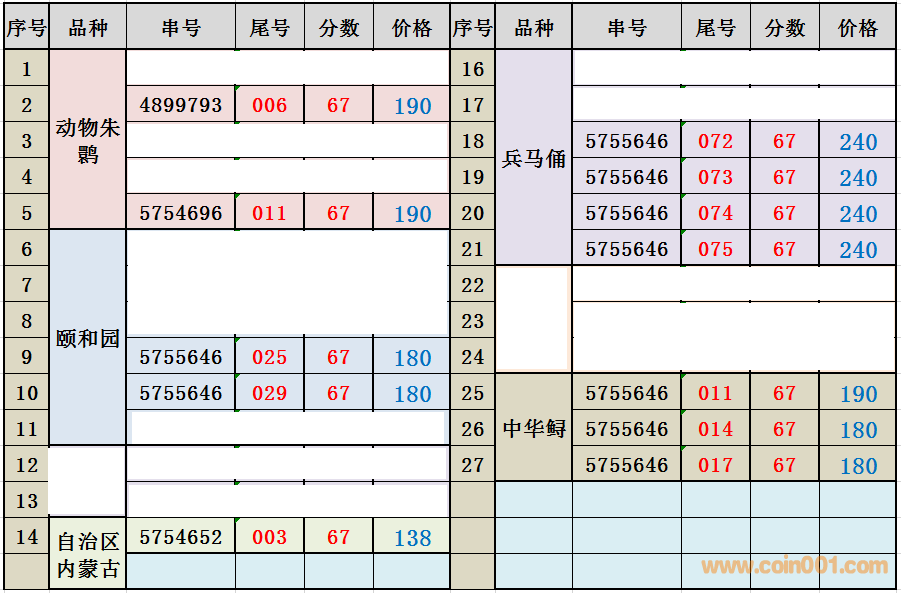Click serial number cell 4899793
901x593 pixels.
coord(181,105)
